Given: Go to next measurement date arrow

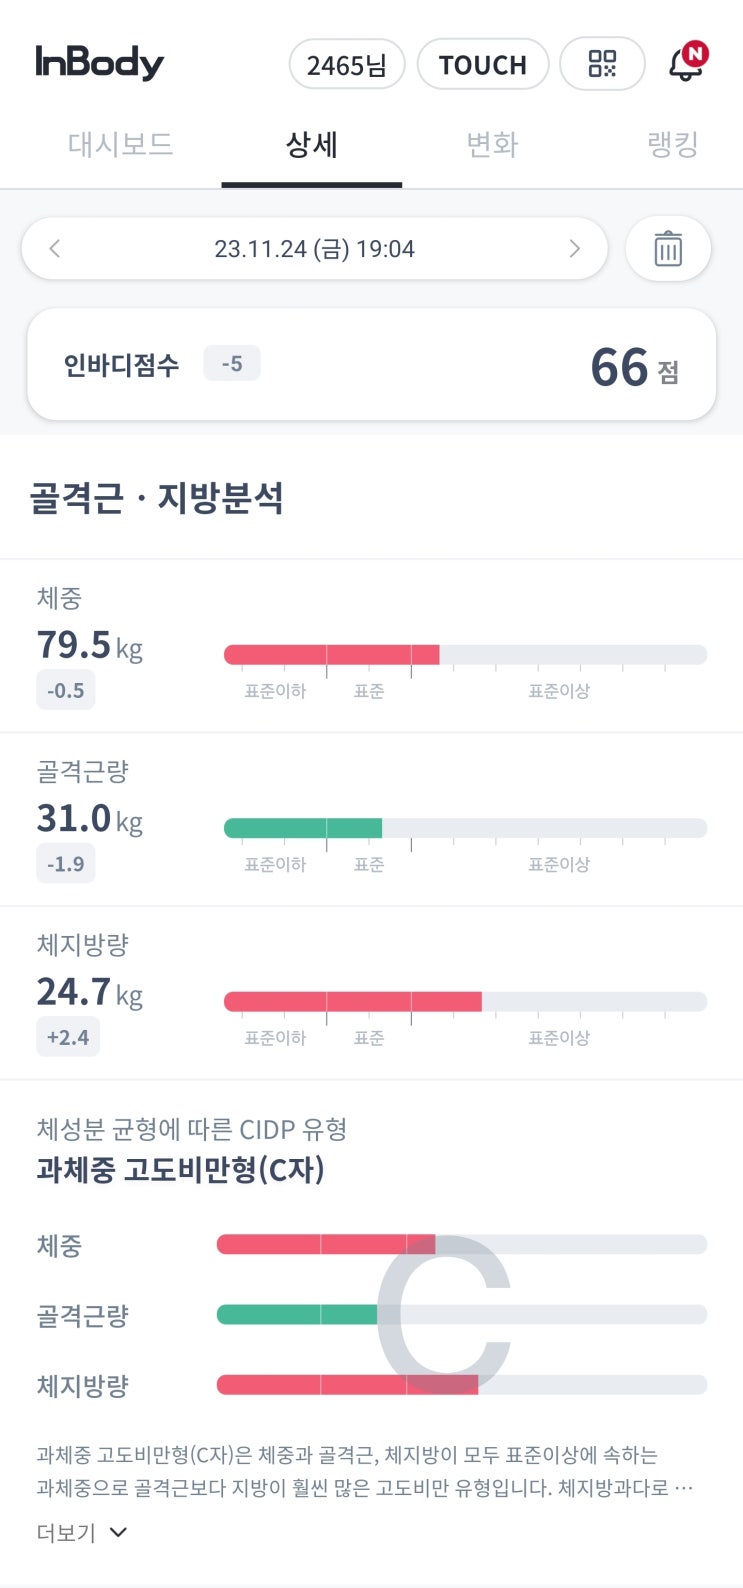Looking at the screenshot, I should pos(574,248).
